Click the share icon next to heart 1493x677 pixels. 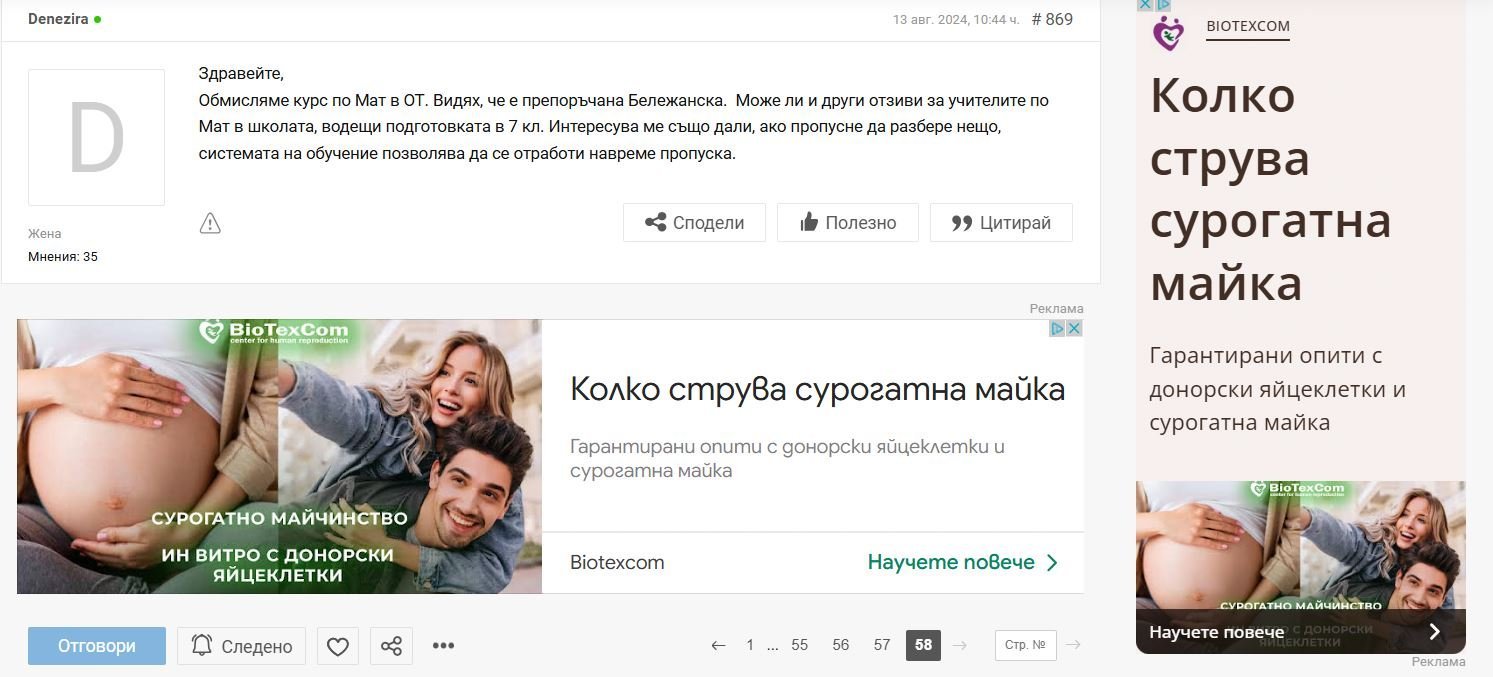tap(391, 646)
